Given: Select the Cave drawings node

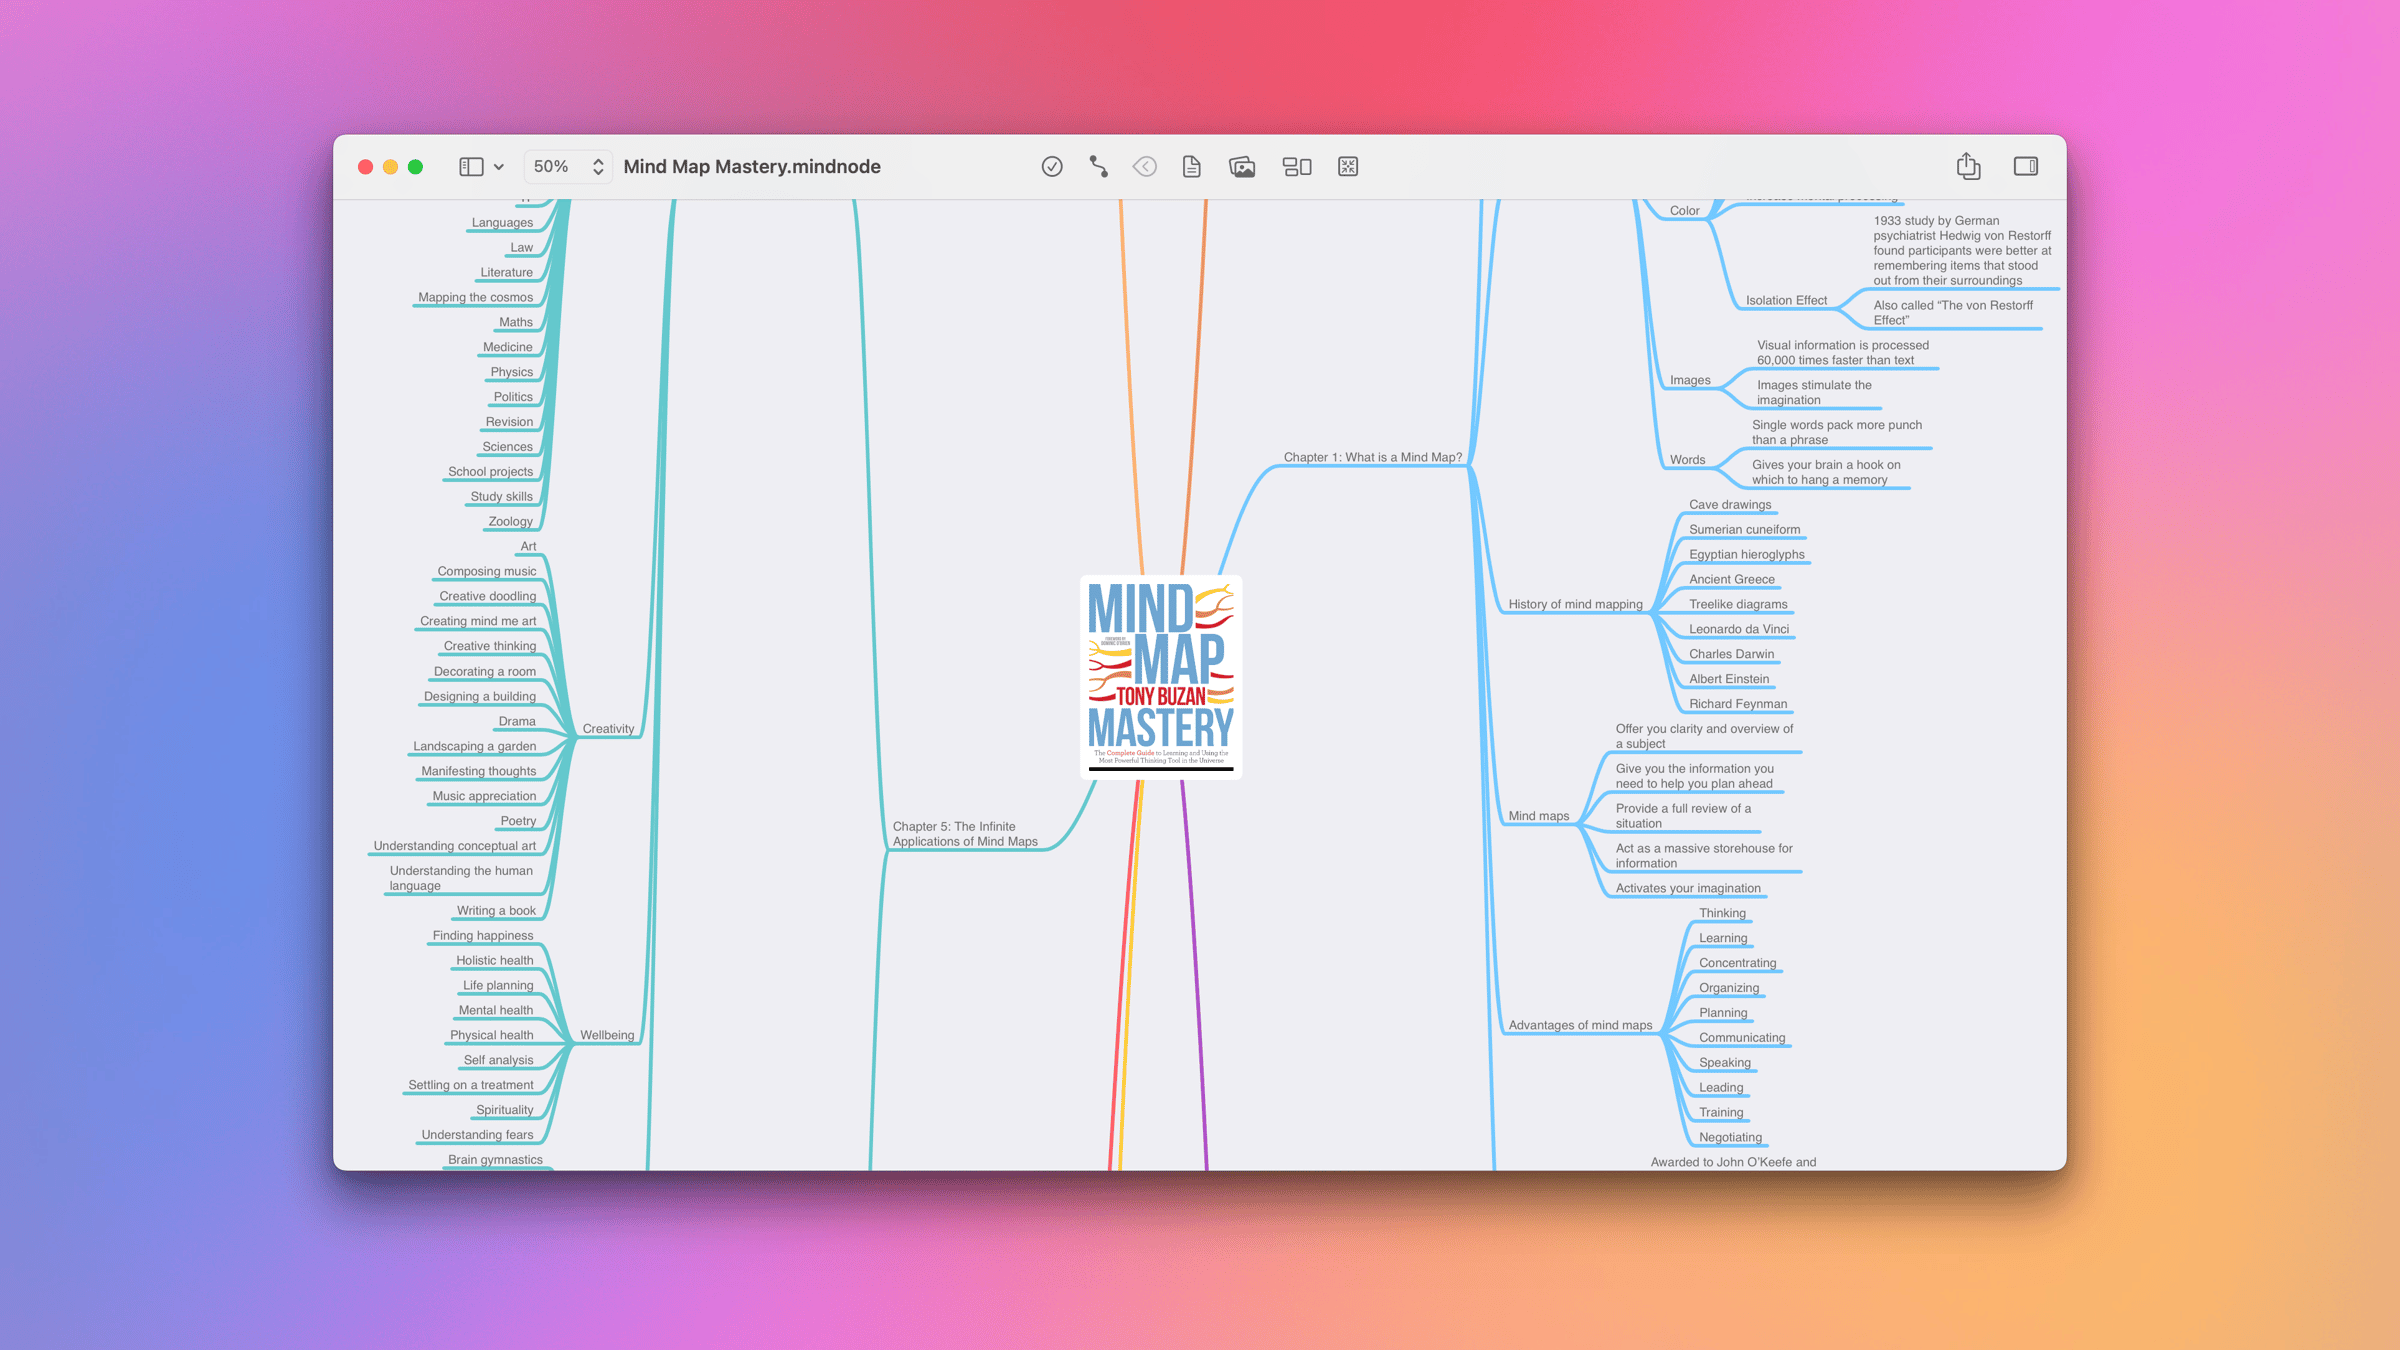Looking at the screenshot, I should [x=1730, y=505].
